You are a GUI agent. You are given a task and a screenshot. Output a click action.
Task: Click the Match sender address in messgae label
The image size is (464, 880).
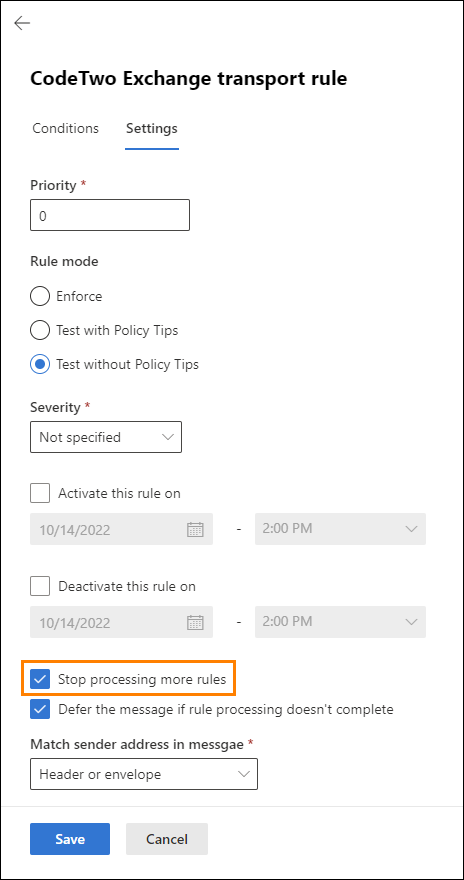point(137,744)
